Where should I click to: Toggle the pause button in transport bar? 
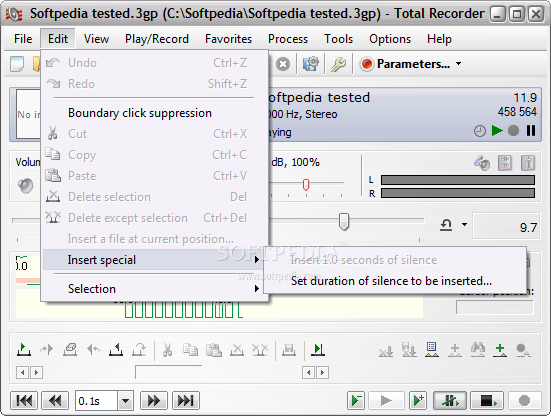(x=450, y=401)
